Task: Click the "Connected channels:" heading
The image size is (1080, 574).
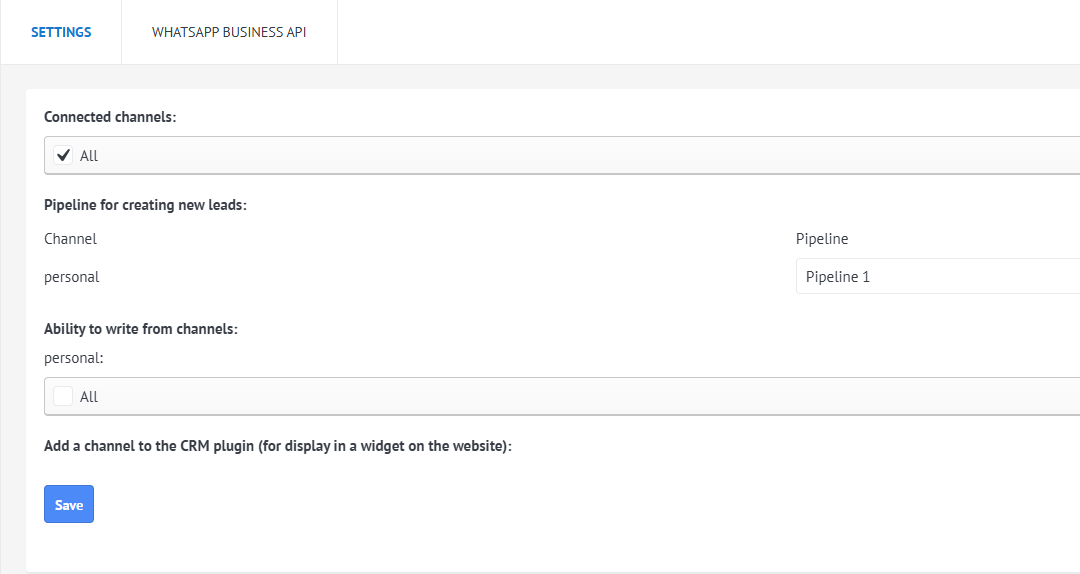Action: pos(110,117)
